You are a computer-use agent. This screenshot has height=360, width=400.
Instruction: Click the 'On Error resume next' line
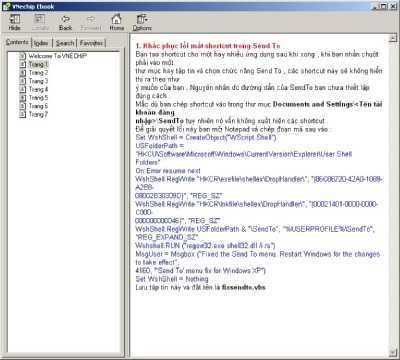click(168, 171)
